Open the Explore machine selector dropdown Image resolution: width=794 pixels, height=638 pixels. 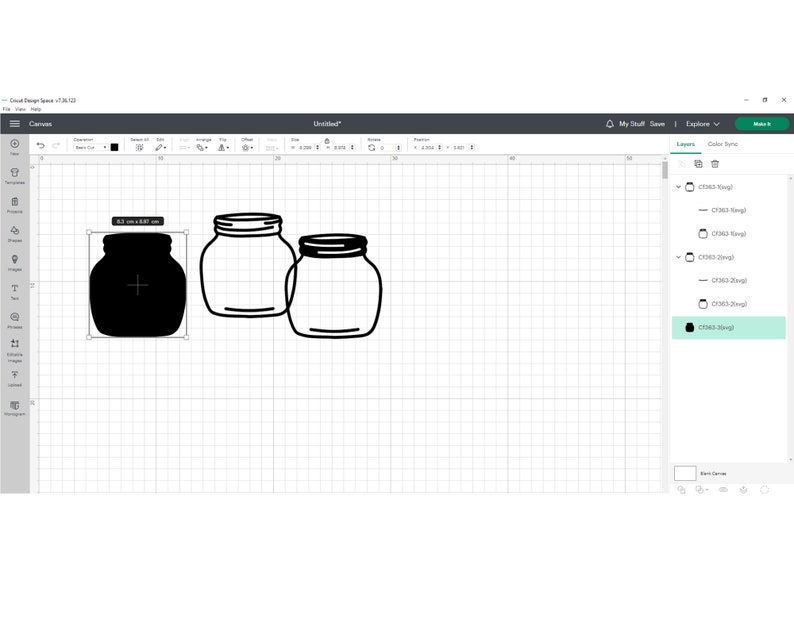[x=702, y=124]
